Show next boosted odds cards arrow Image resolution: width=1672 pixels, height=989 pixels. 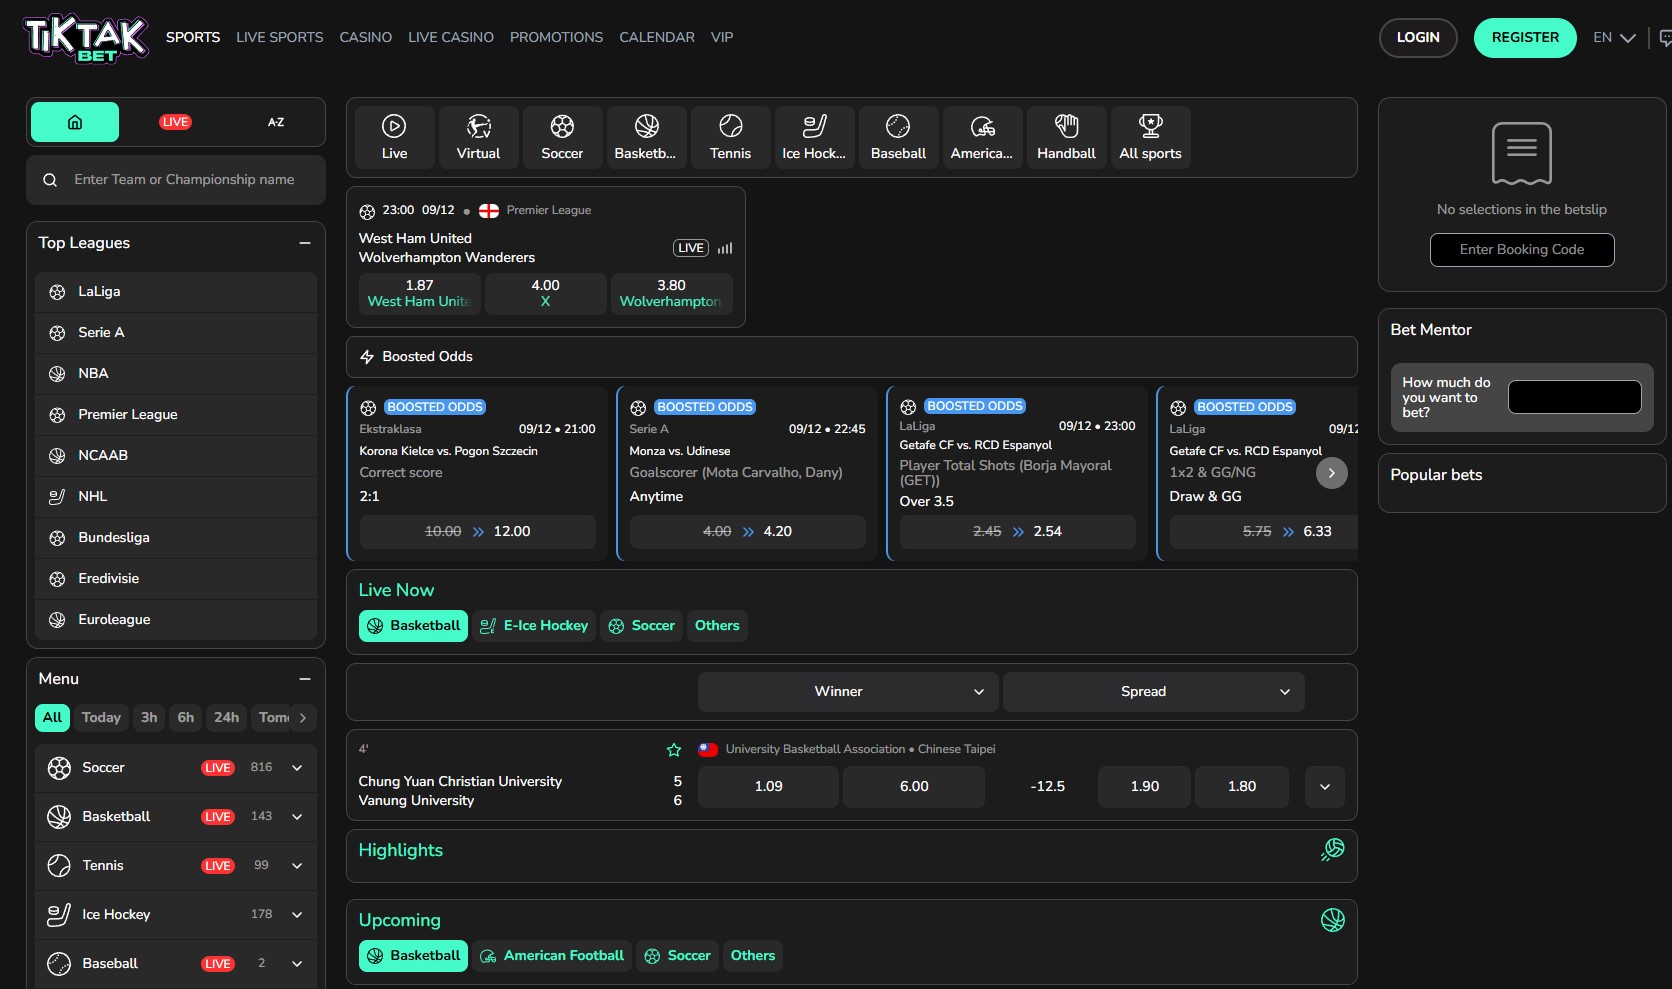(x=1331, y=473)
